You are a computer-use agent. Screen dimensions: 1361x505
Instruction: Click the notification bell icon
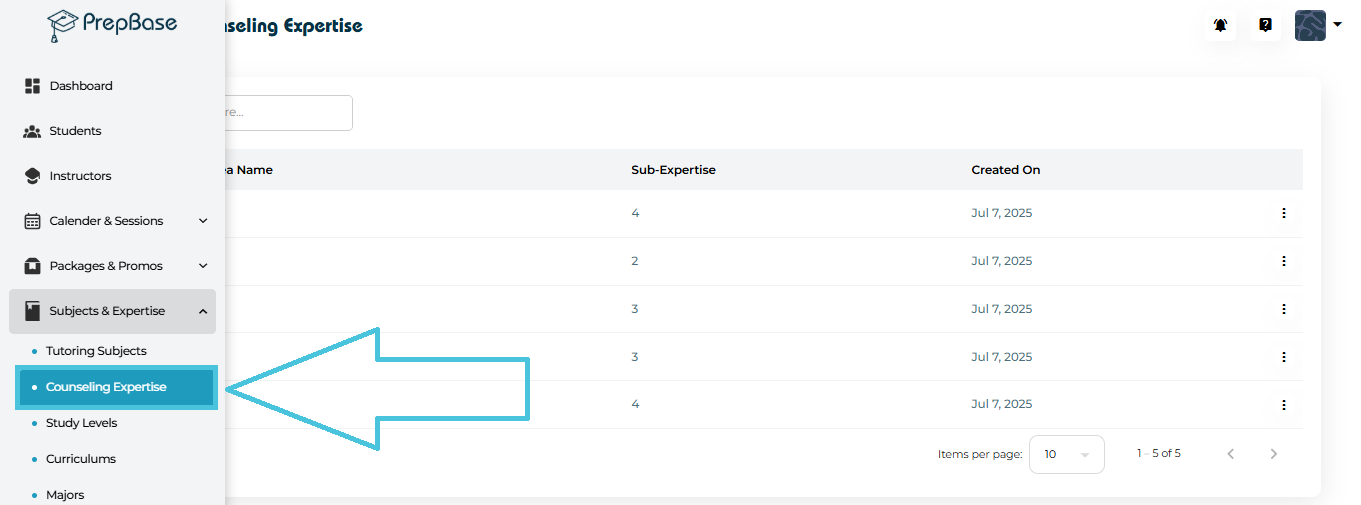point(1220,26)
